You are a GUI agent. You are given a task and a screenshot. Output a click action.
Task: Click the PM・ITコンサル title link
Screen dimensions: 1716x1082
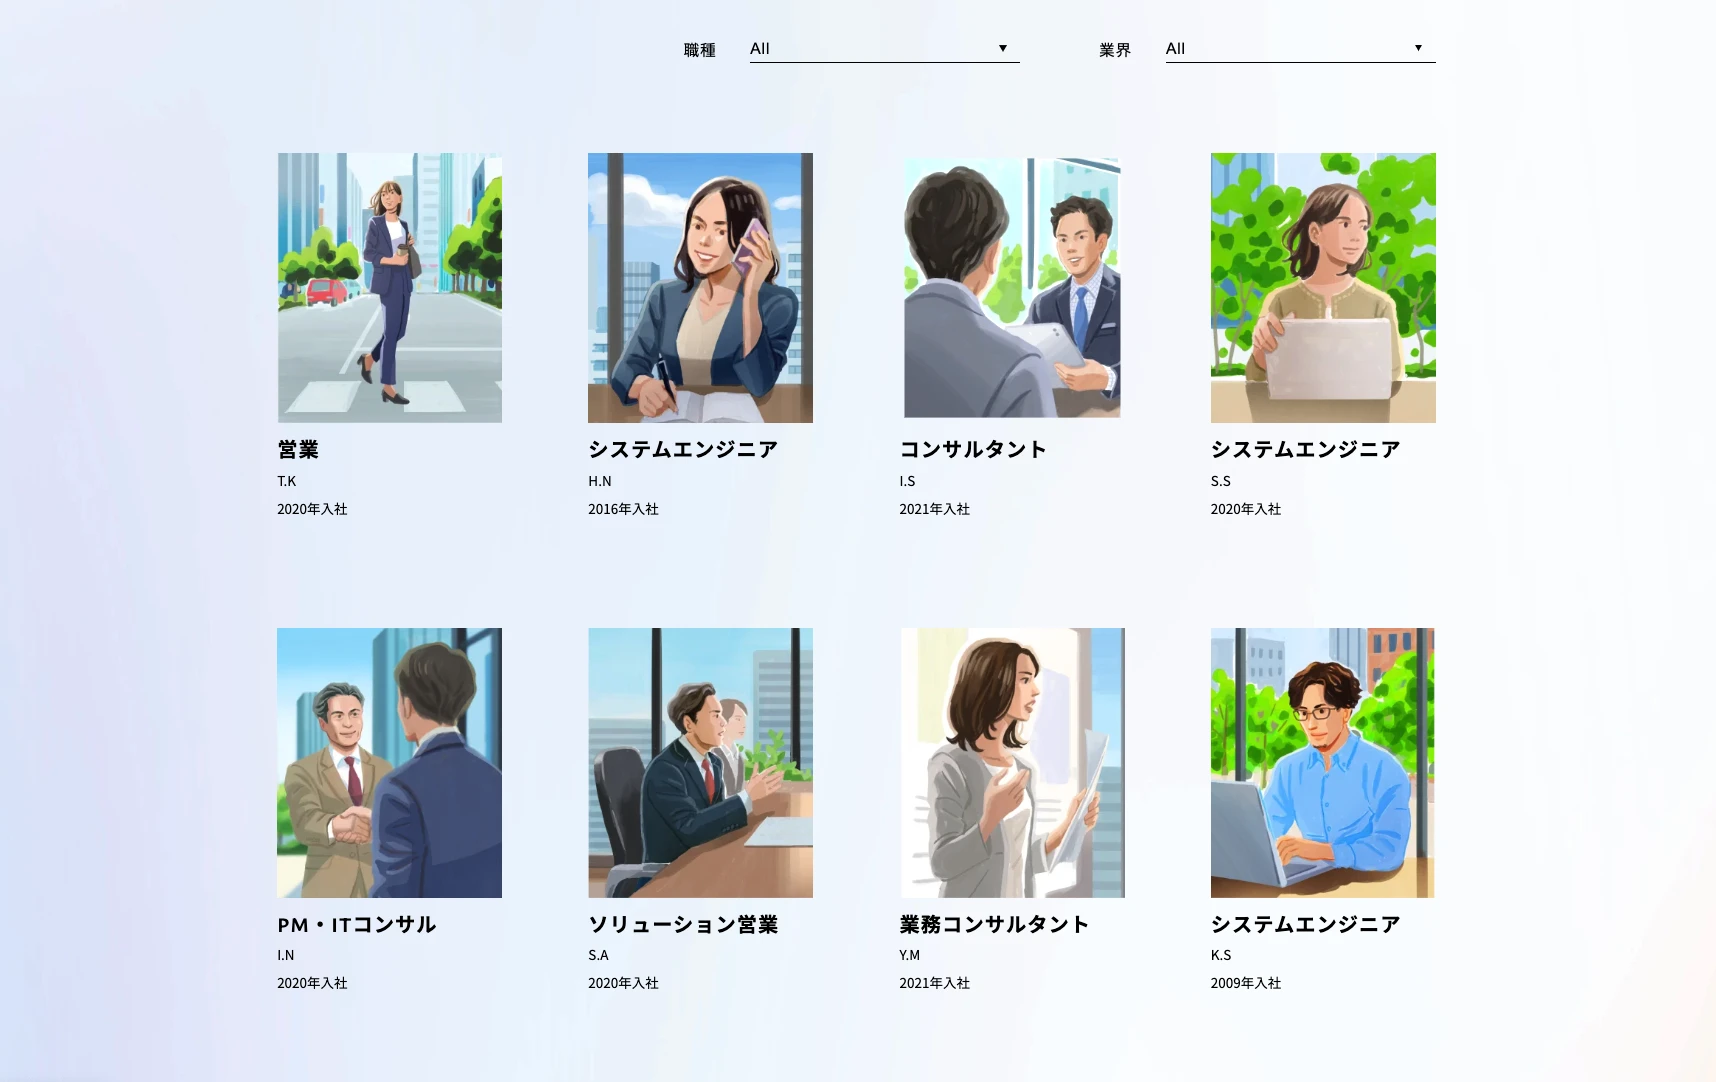357,925
